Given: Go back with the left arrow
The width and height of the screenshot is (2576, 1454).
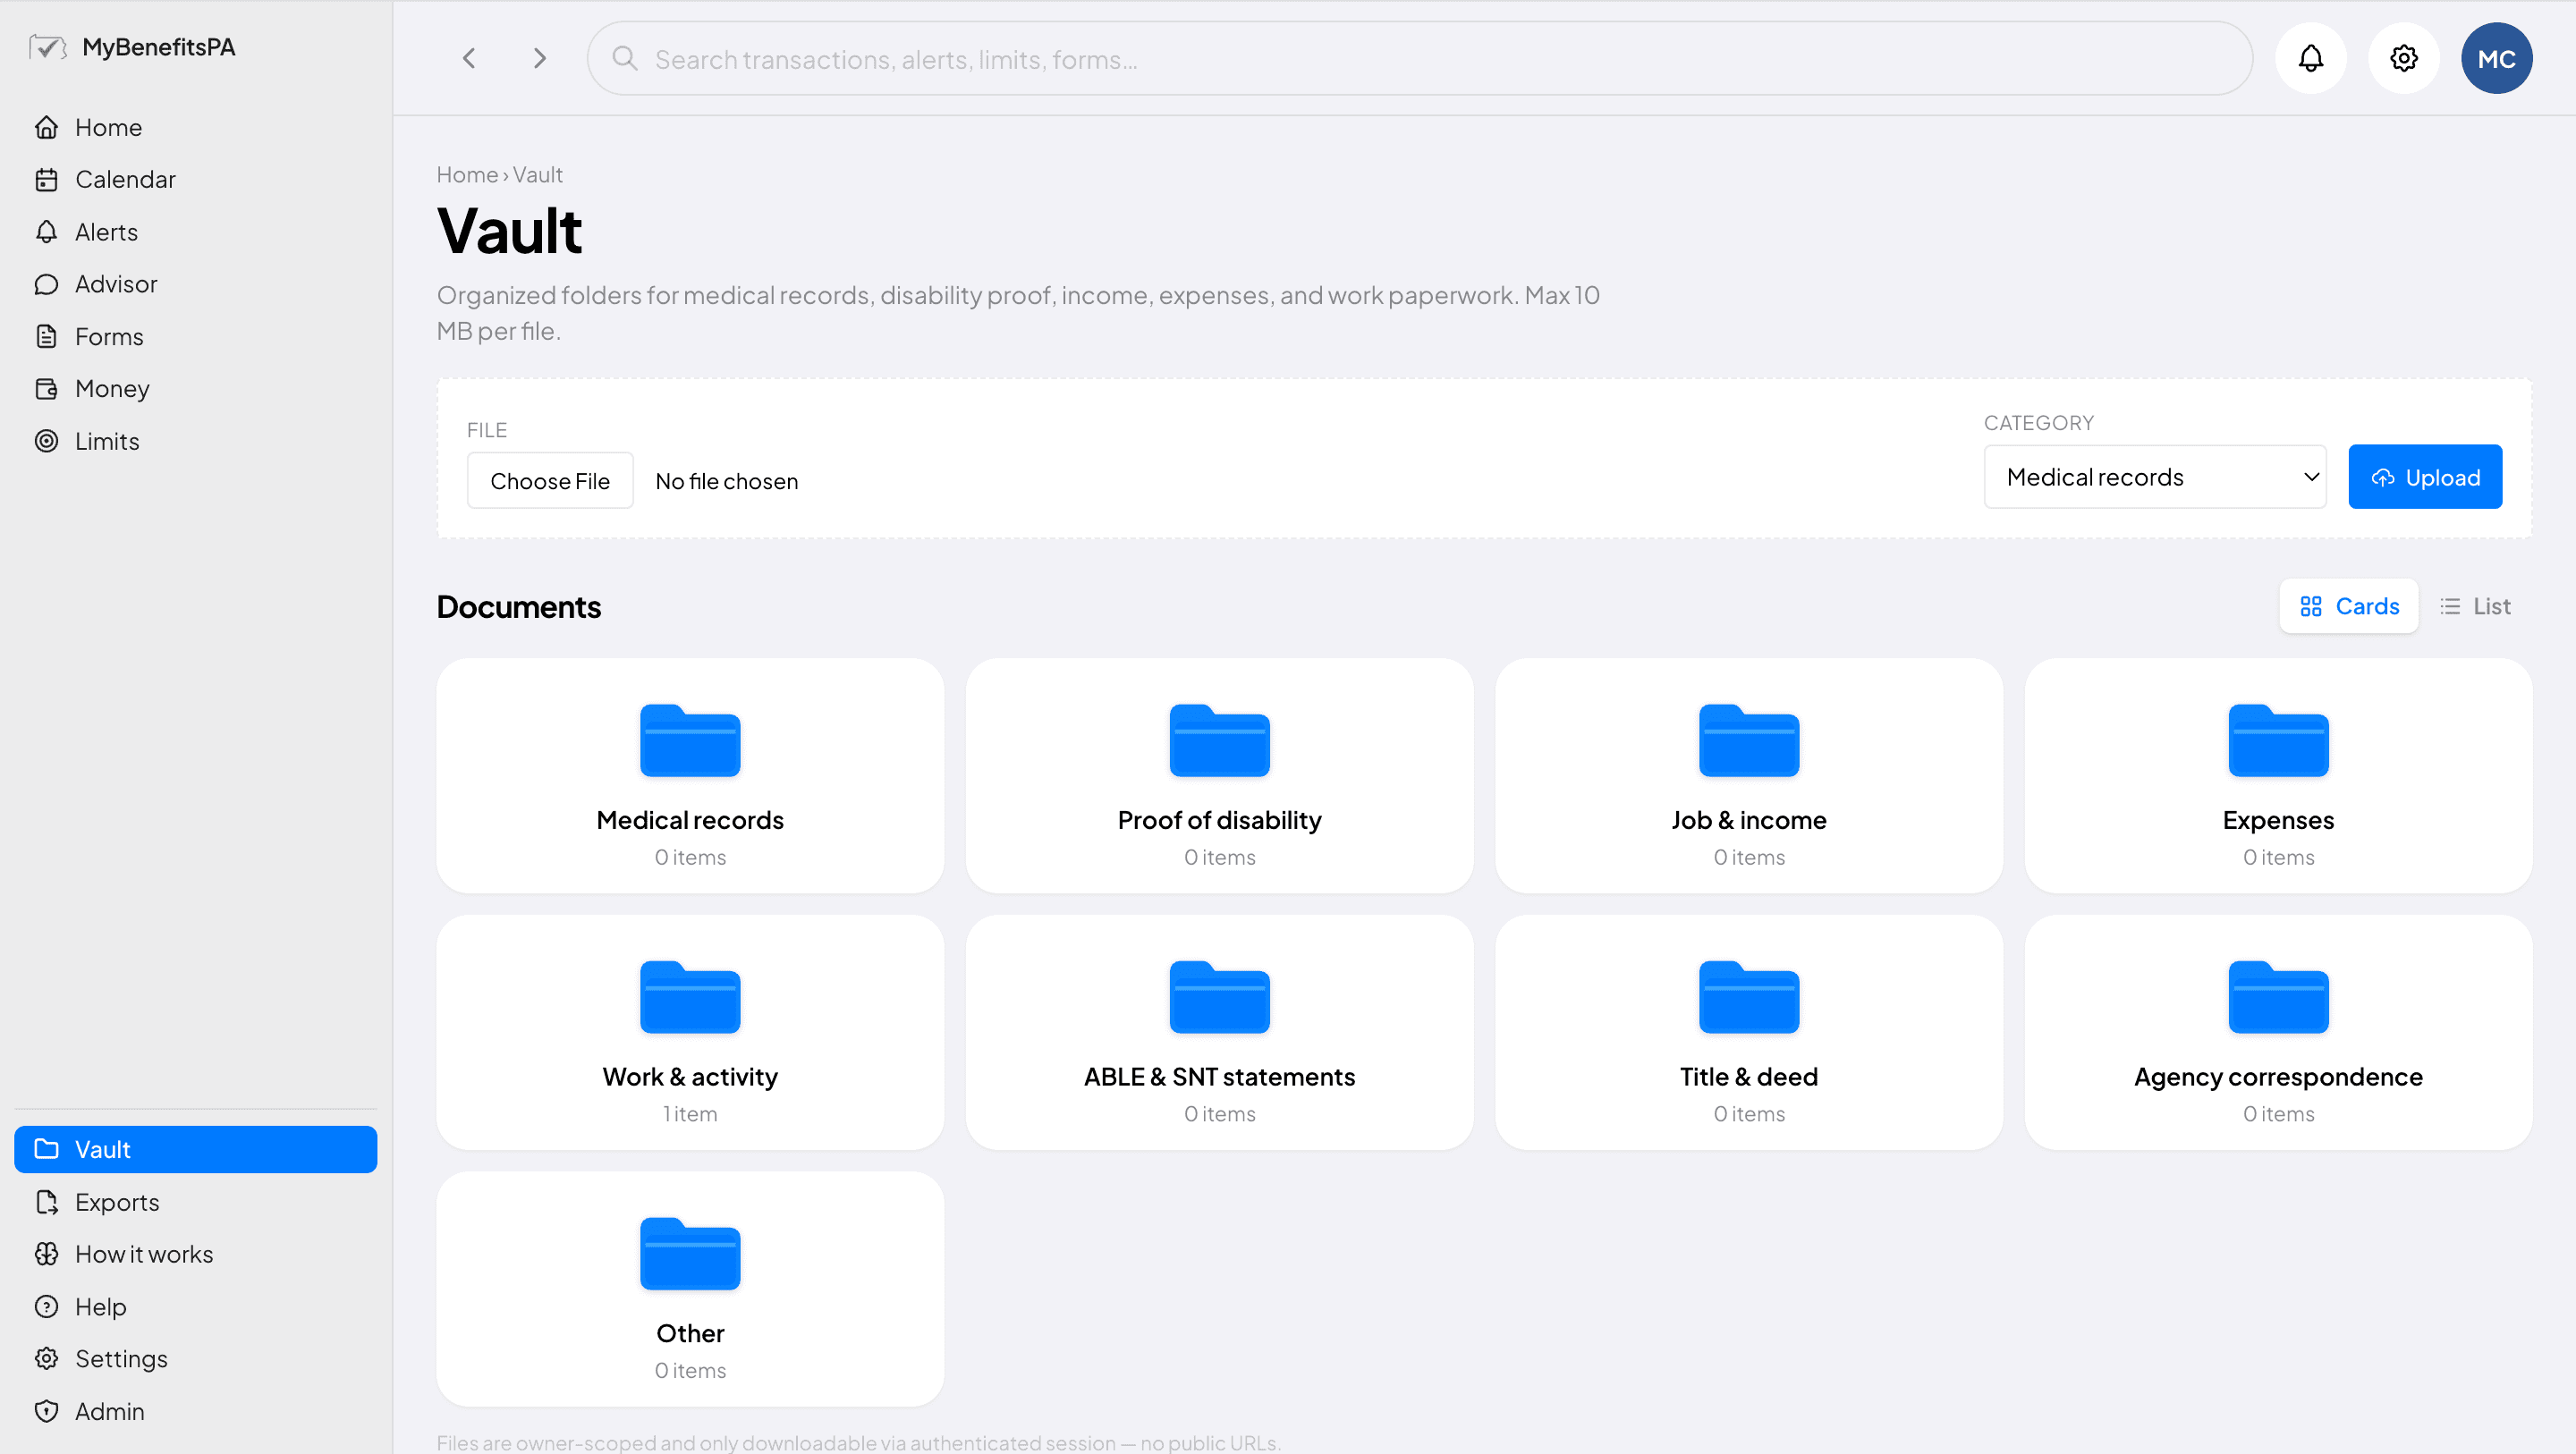Looking at the screenshot, I should coord(469,58).
